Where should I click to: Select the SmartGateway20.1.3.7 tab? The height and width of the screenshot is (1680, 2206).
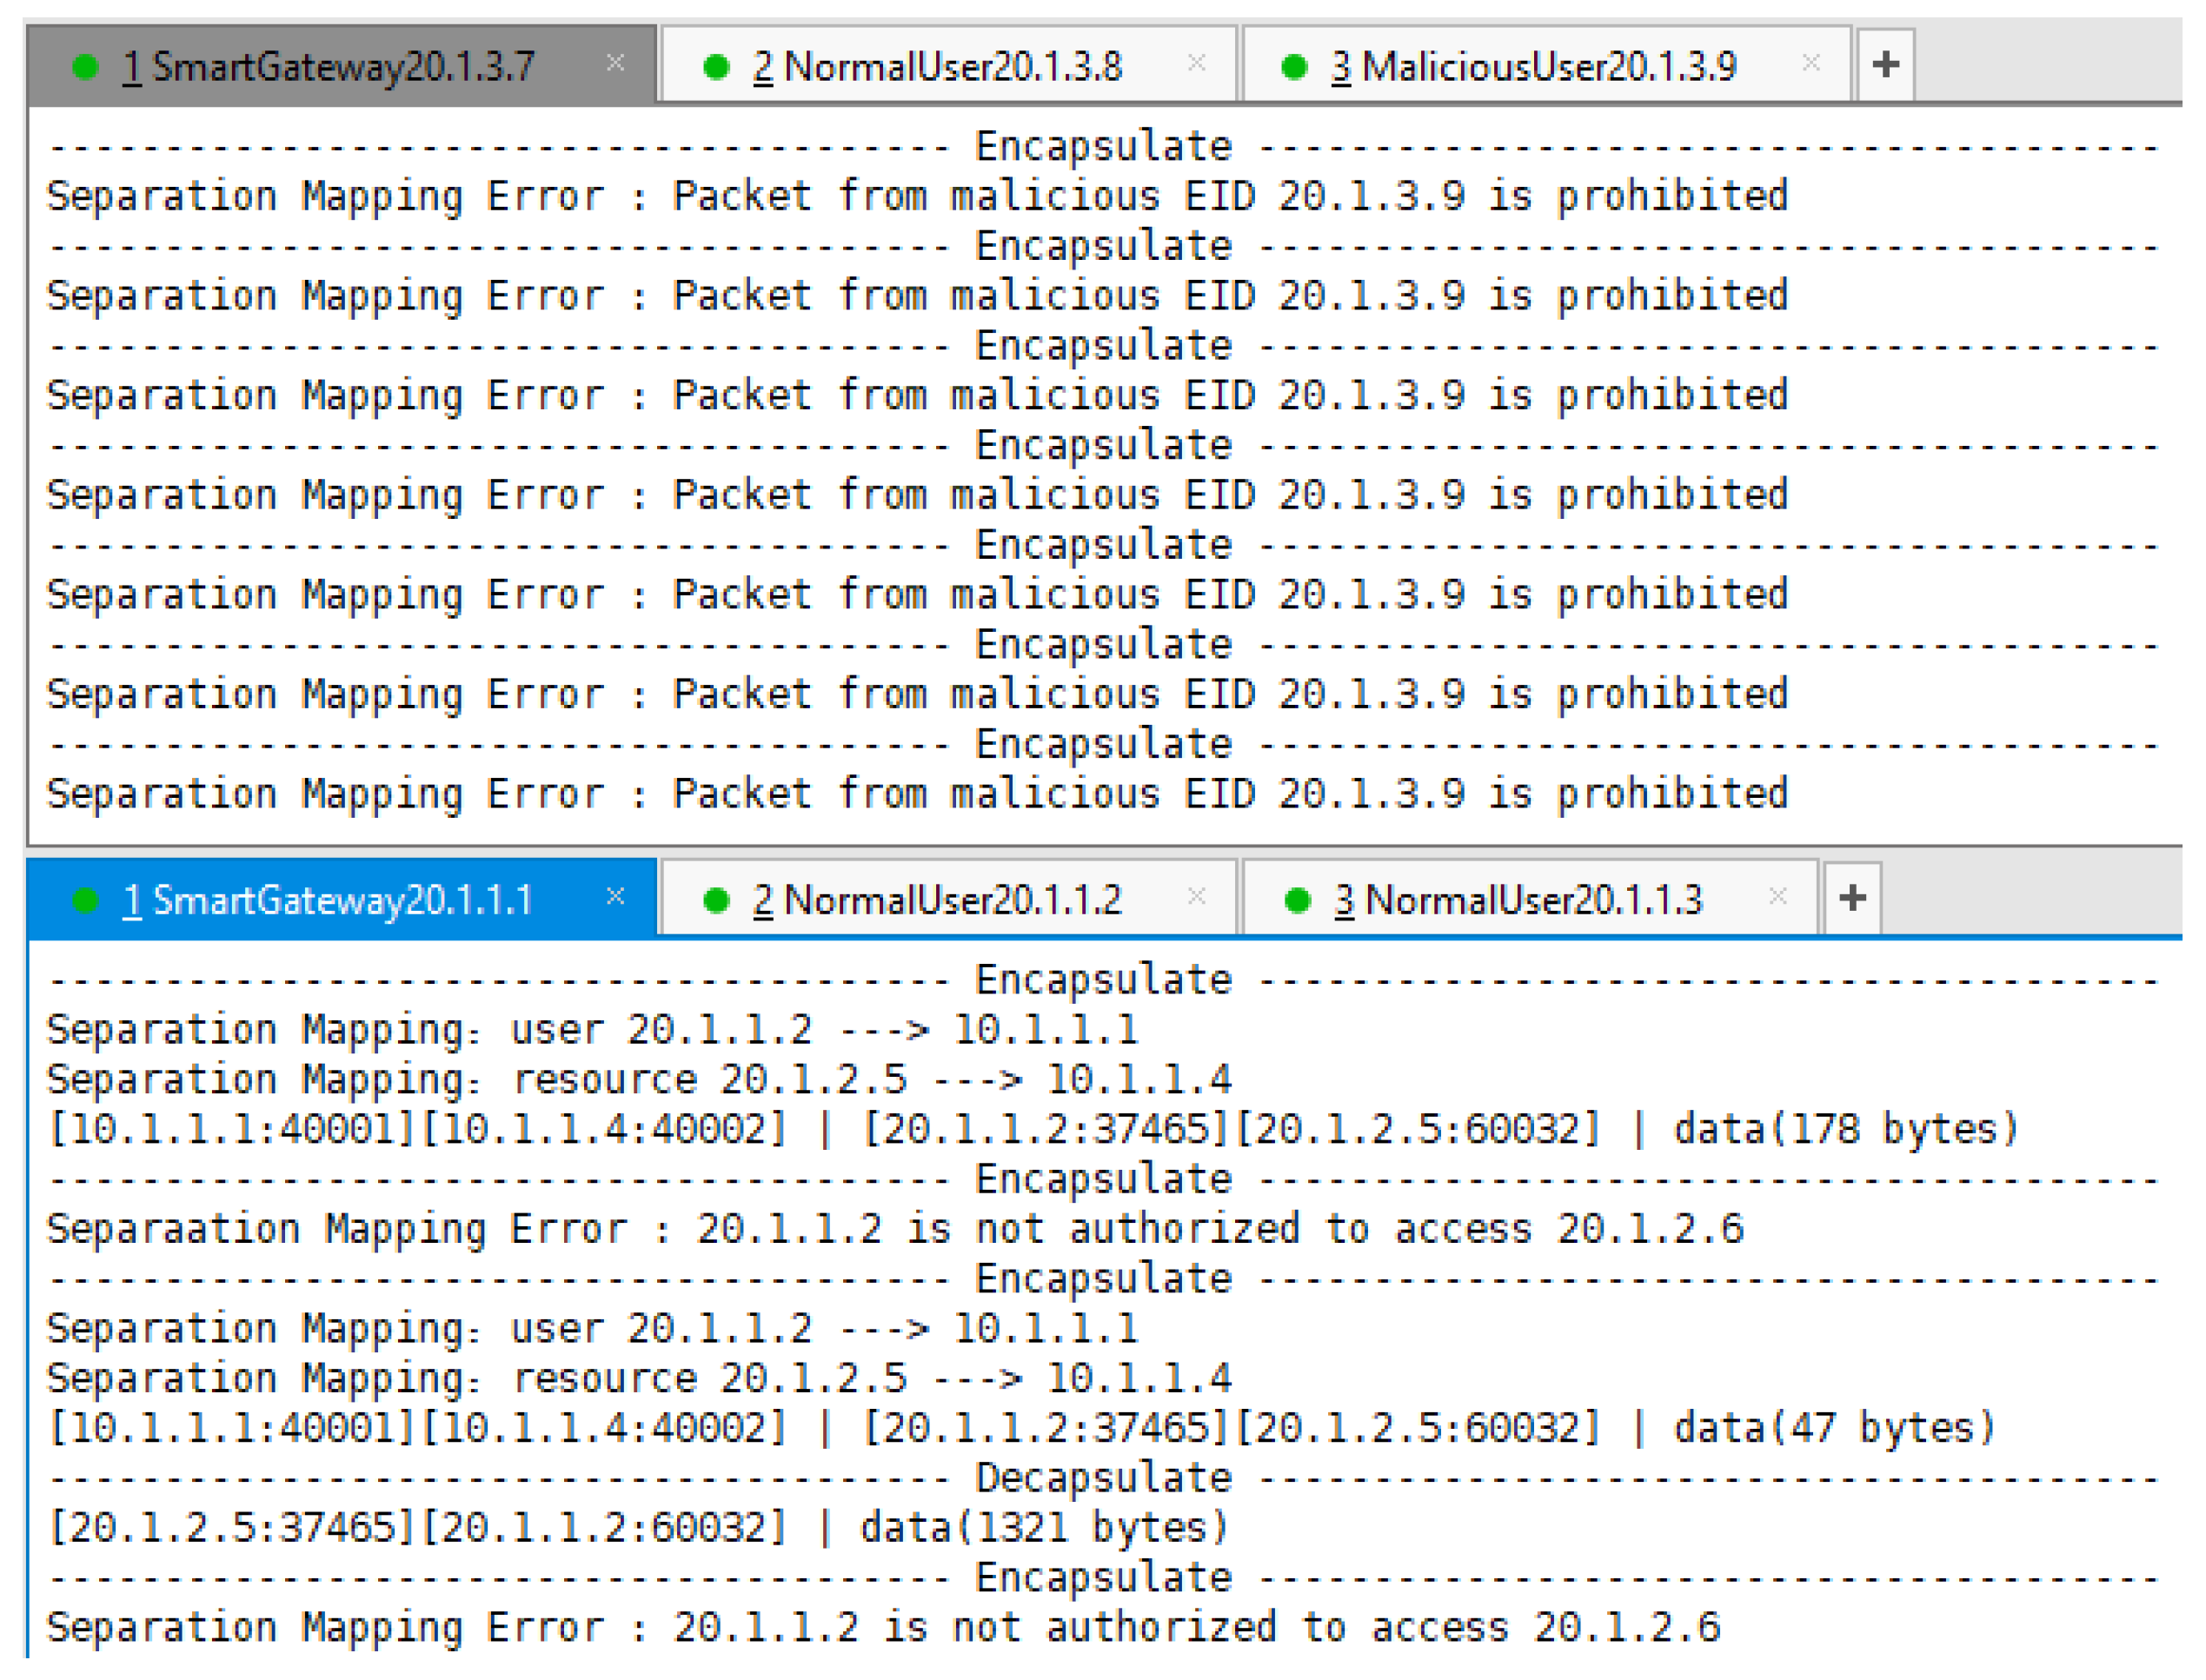tap(330, 67)
